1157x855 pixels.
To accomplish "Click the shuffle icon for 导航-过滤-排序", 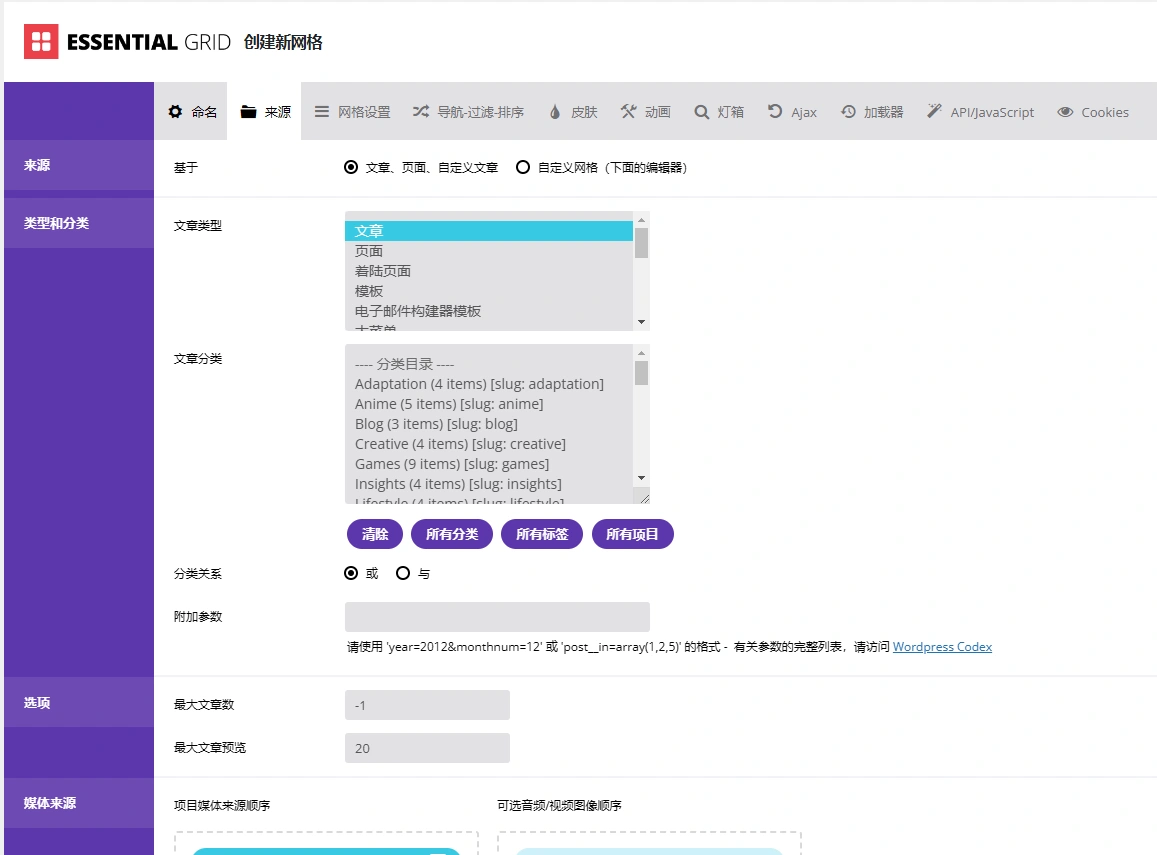I will click(421, 112).
